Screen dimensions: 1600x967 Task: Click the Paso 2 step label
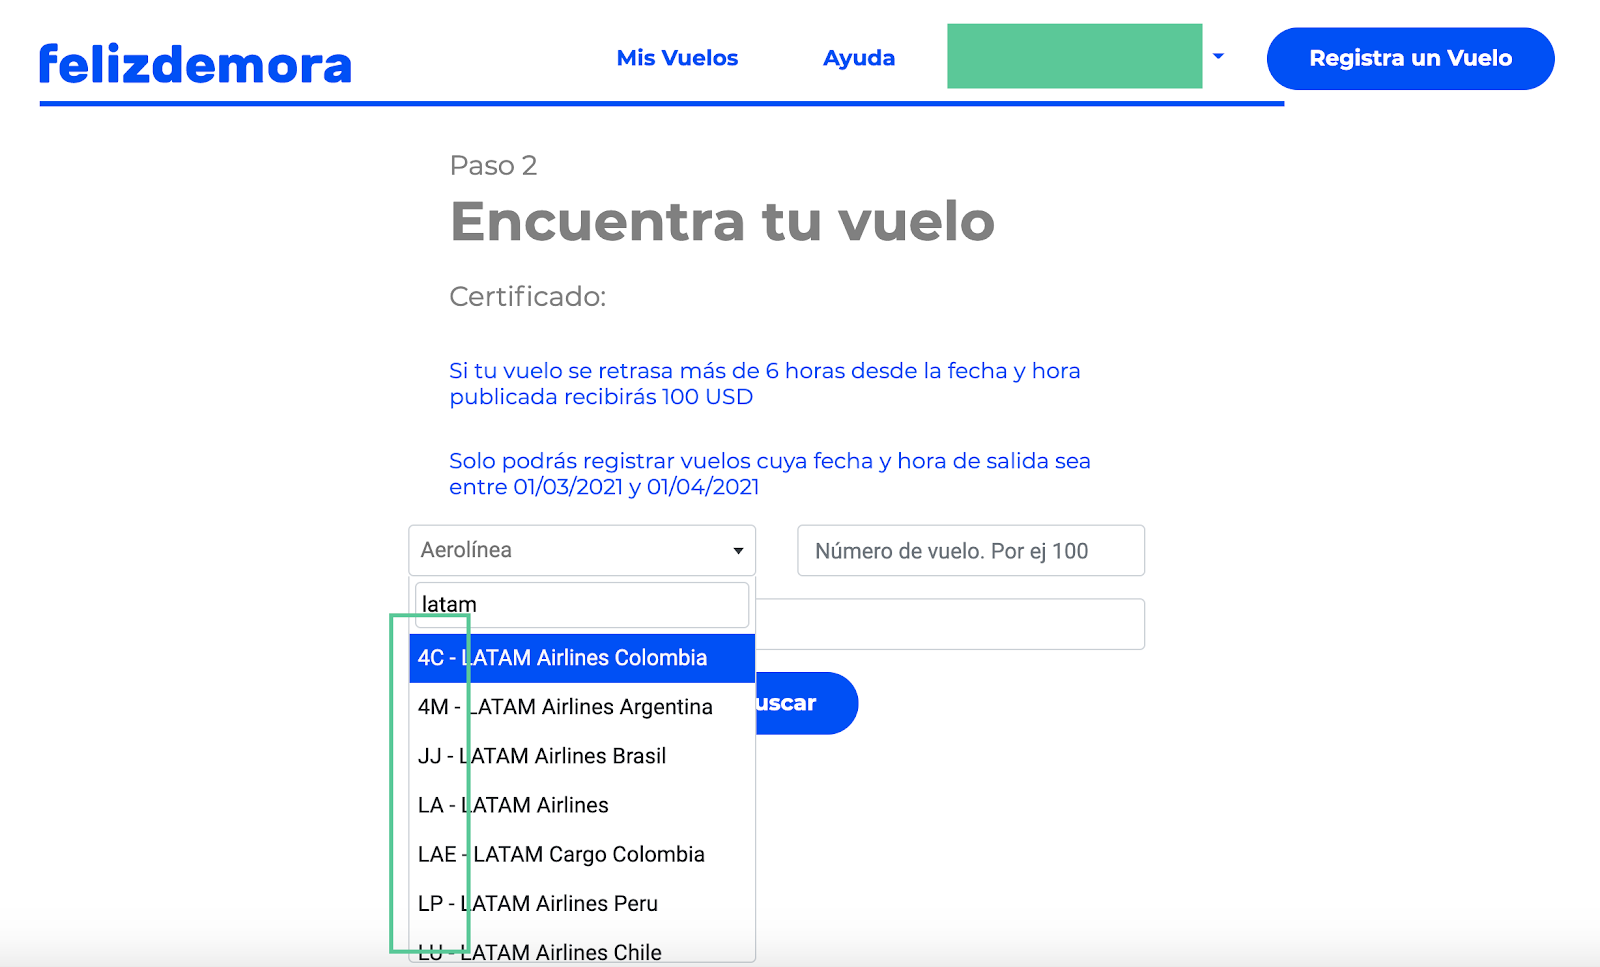(493, 165)
